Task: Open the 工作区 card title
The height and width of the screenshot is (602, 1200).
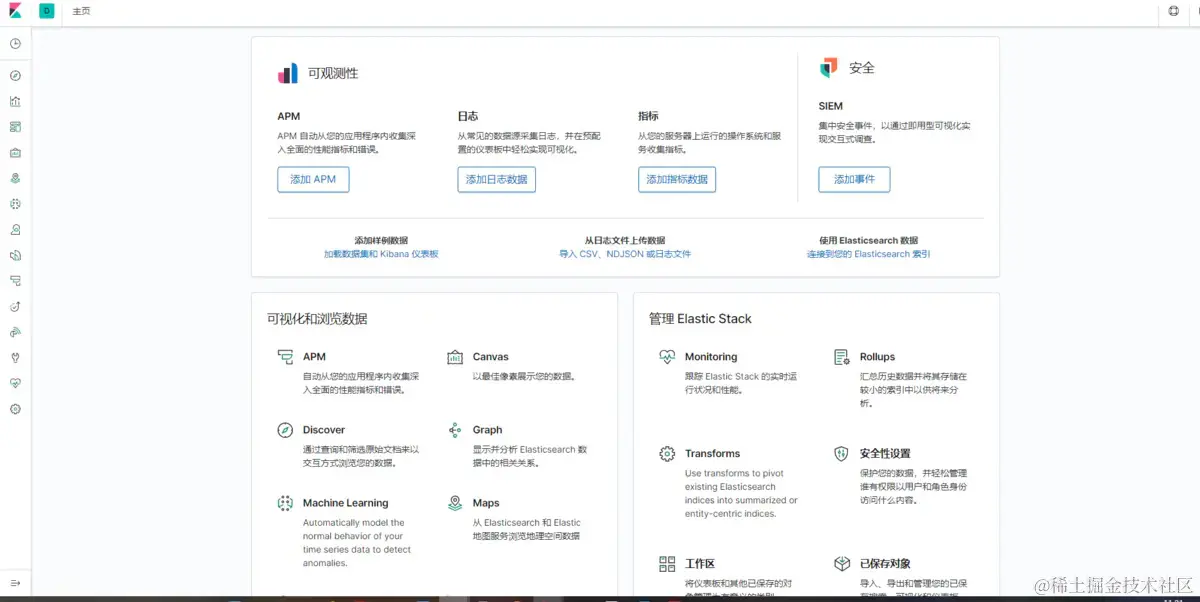Action: (x=698, y=564)
